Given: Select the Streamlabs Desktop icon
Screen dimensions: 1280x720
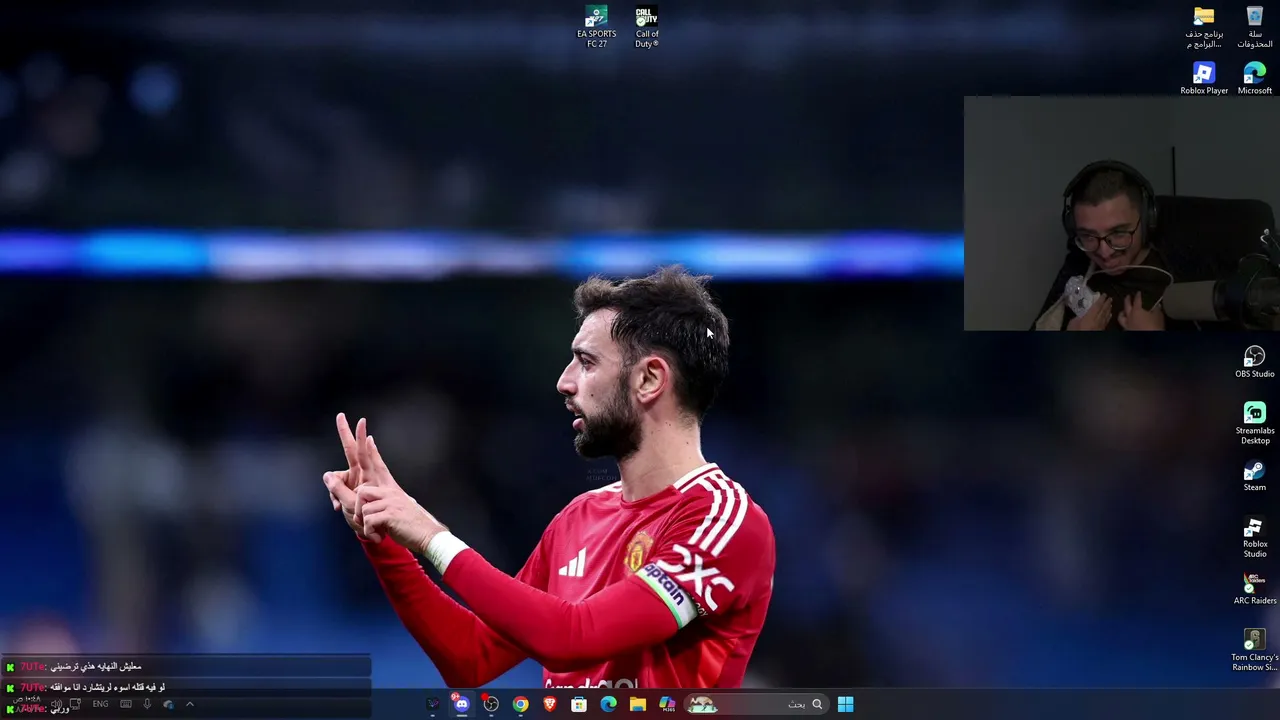Looking at the screenshot, I should coord(1255,424).
